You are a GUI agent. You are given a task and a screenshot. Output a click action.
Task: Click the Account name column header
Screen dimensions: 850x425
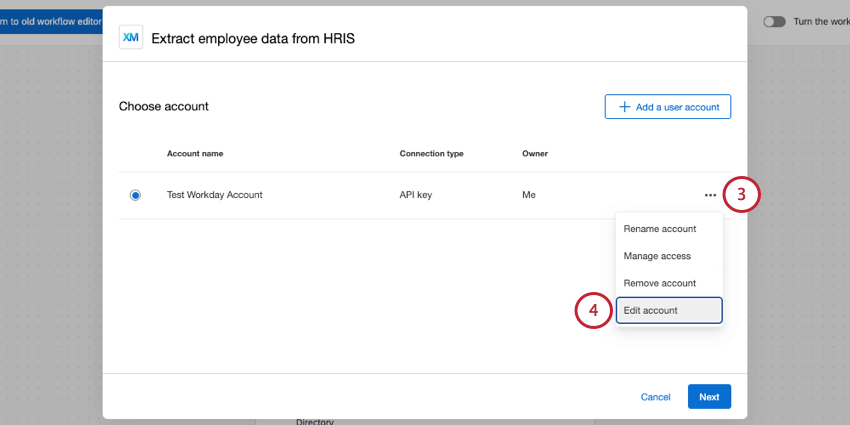tap(195, 154)
